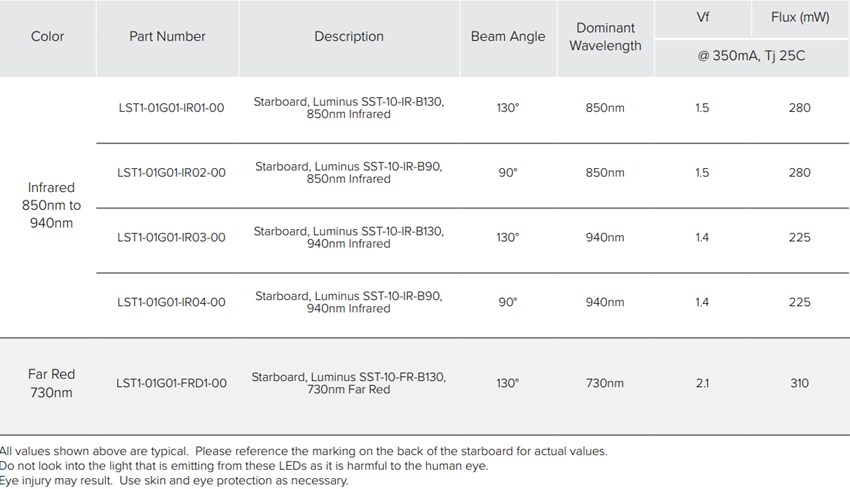Click part number LST1-01G01-IR04-00

point(171,302)
